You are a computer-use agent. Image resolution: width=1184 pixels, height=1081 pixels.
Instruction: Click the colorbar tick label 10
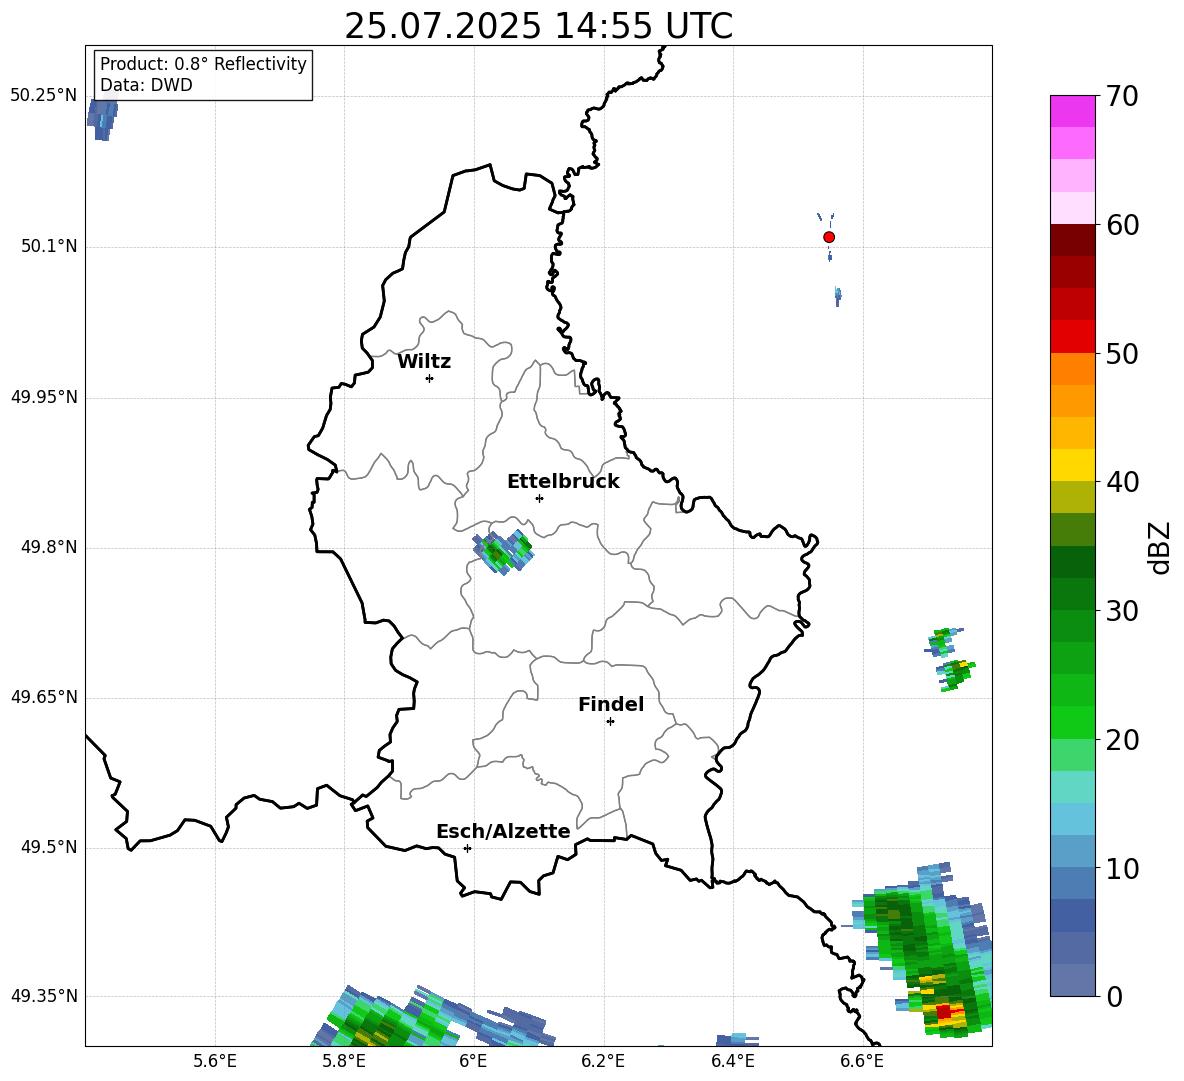click(x=1122, y=868)
